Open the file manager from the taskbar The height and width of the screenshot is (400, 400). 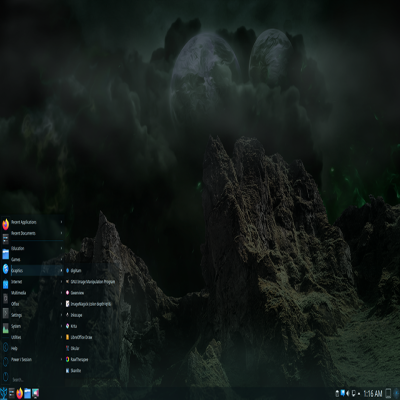click(27, 393)
